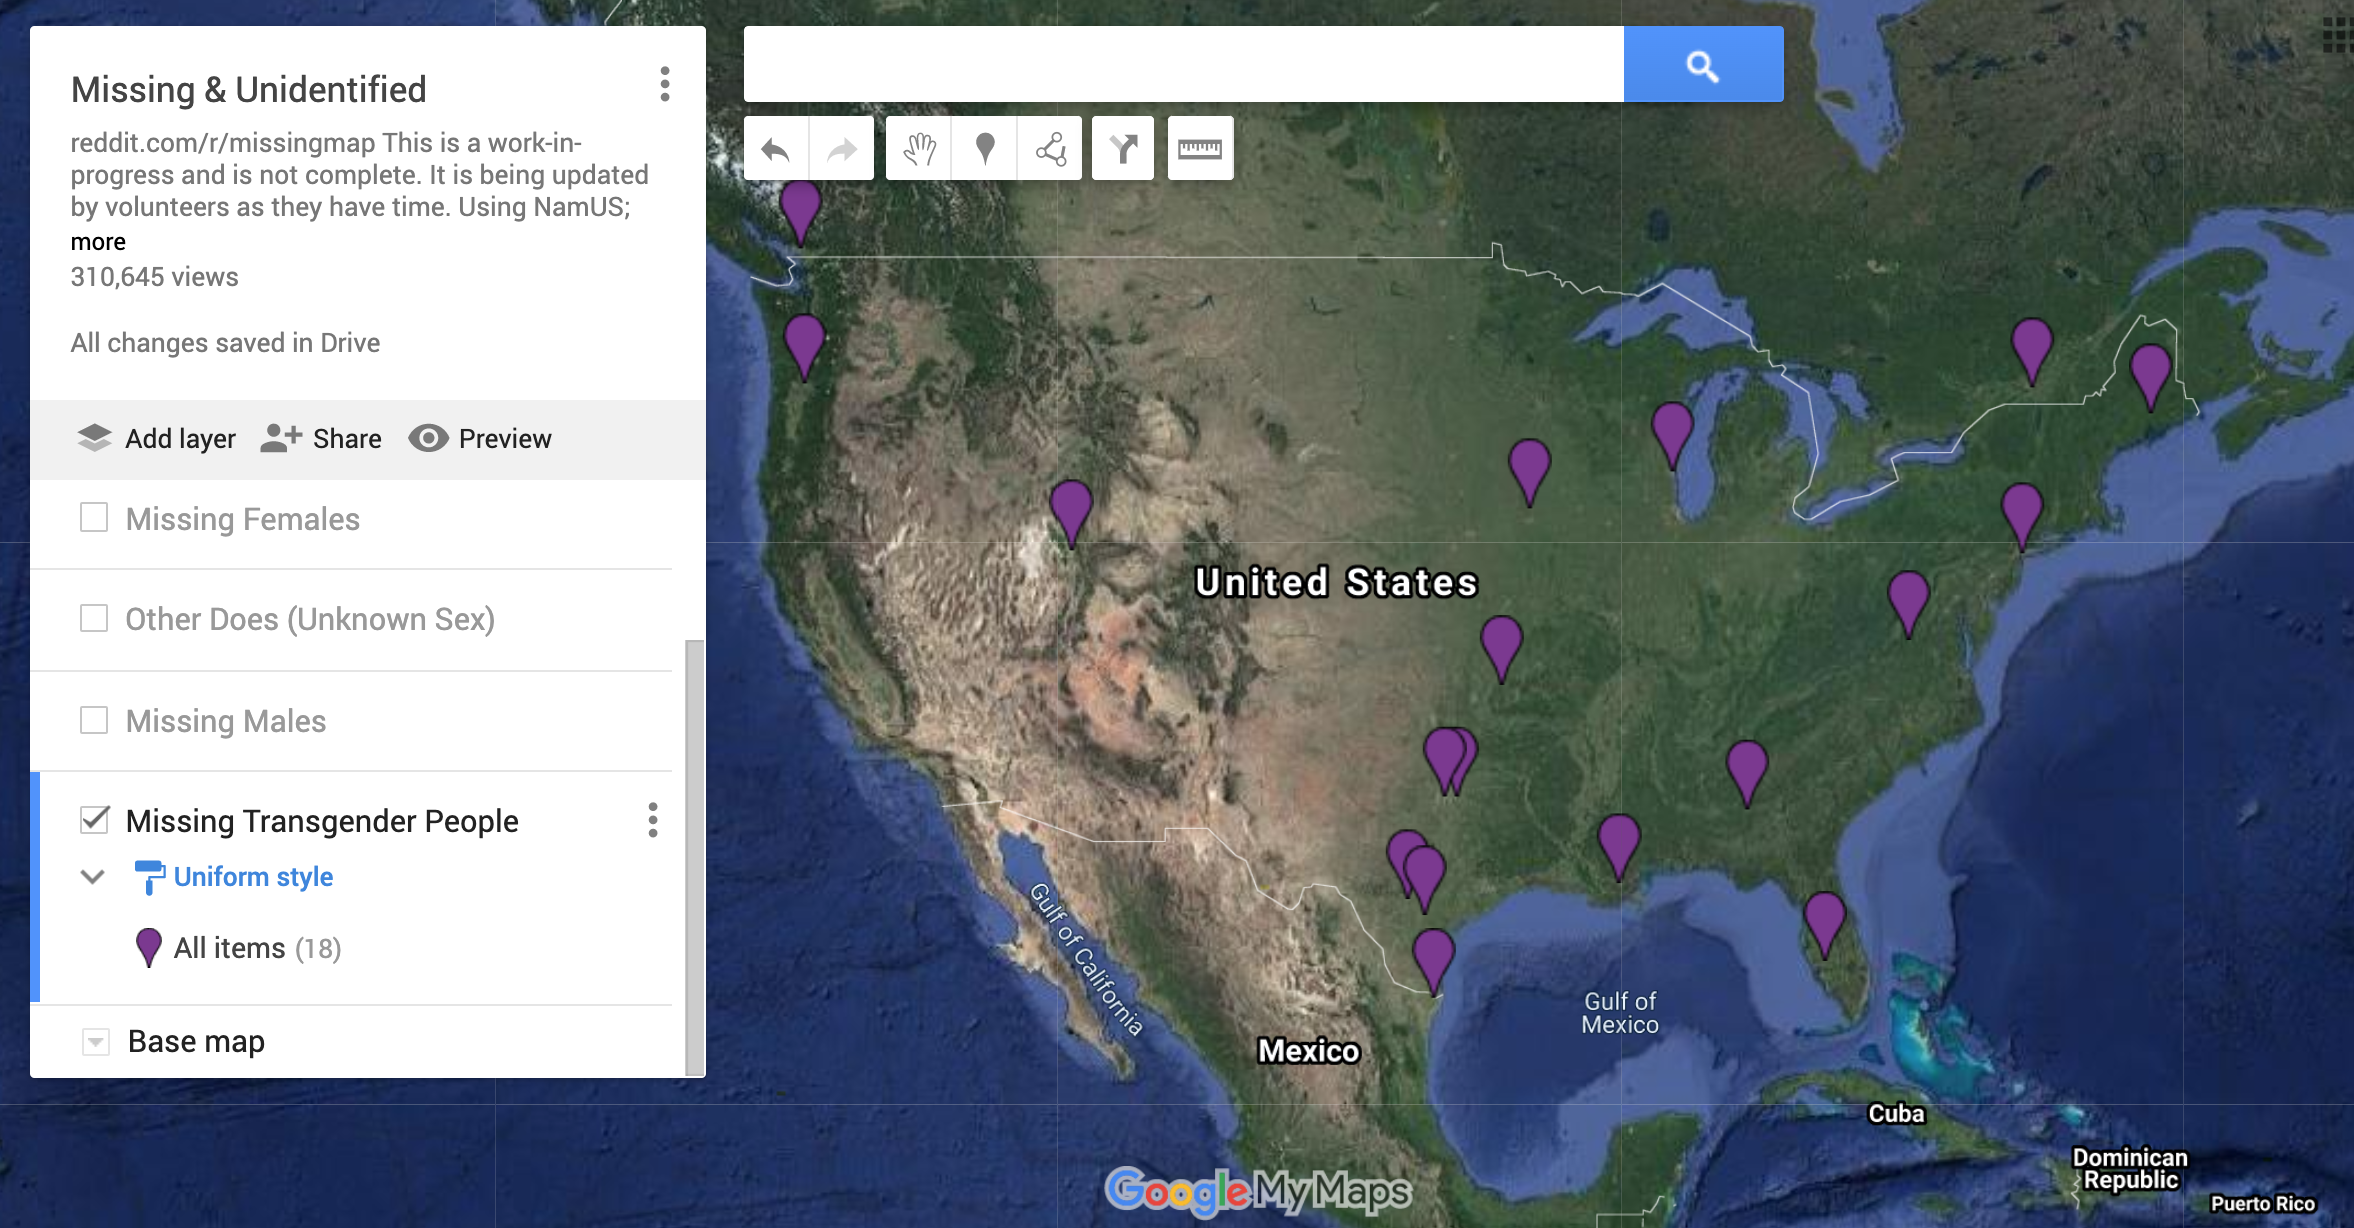Collapse the Missing Transgender People item list chevron

[x=92, y=877]
